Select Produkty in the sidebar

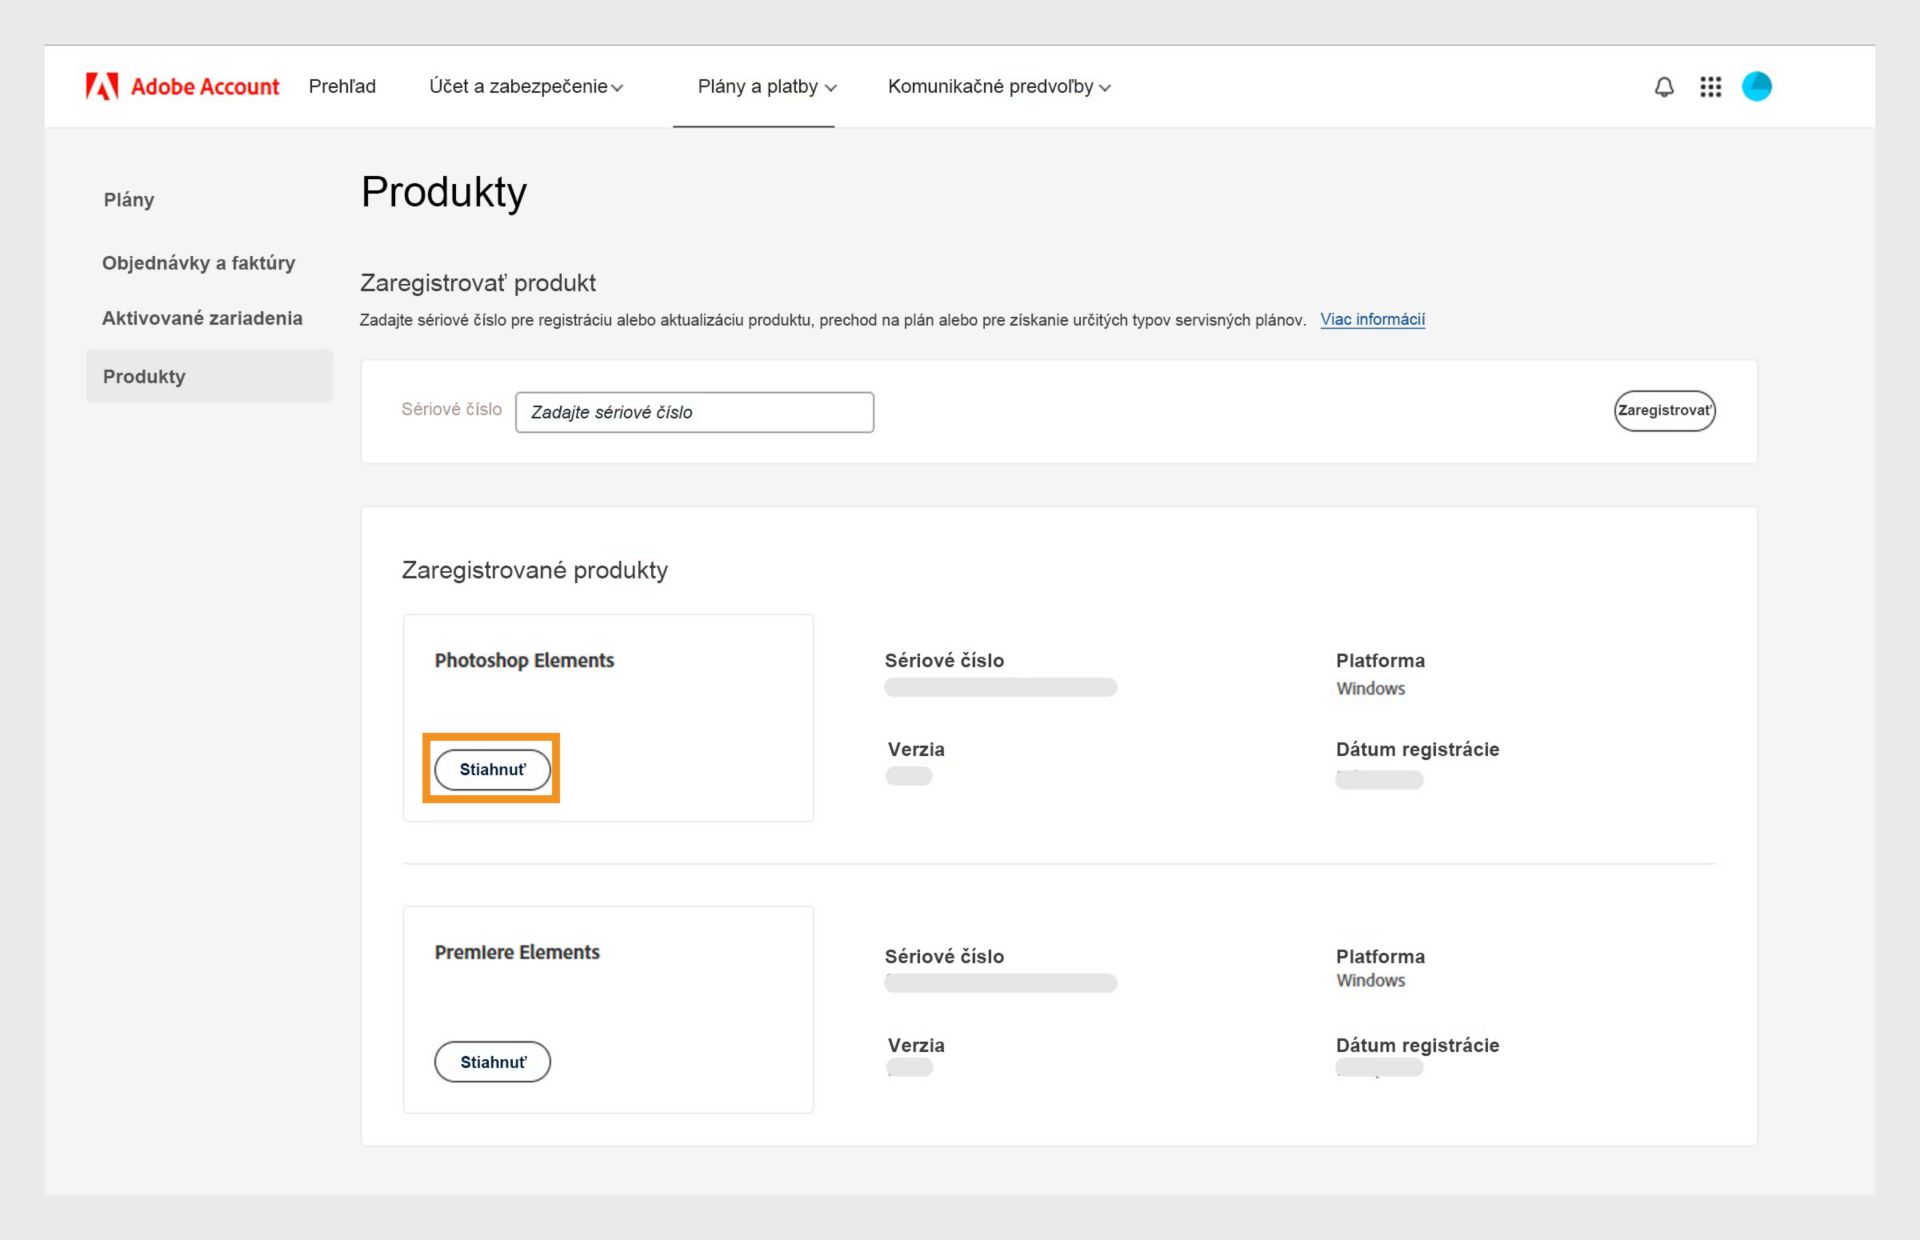pyautogui.click(x=143, y=376)
